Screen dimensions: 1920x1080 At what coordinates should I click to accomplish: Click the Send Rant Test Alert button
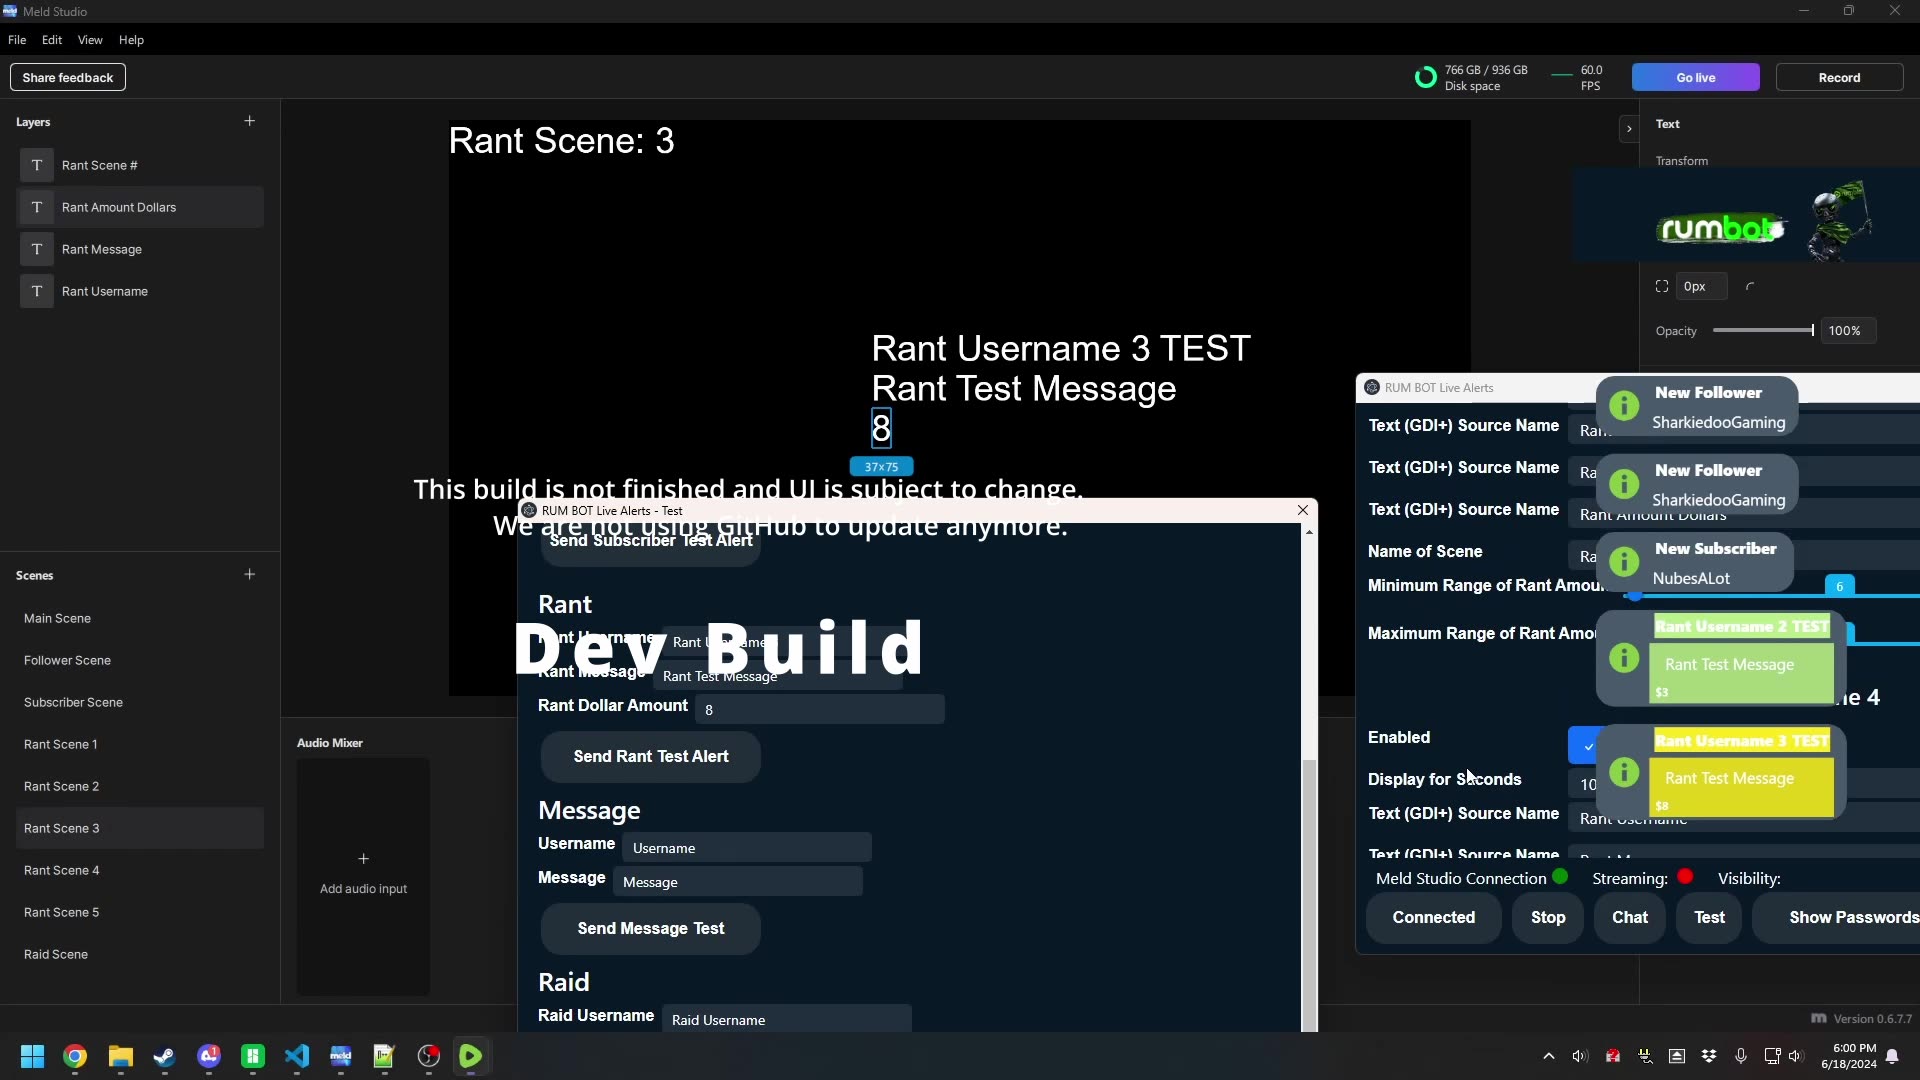650,757
